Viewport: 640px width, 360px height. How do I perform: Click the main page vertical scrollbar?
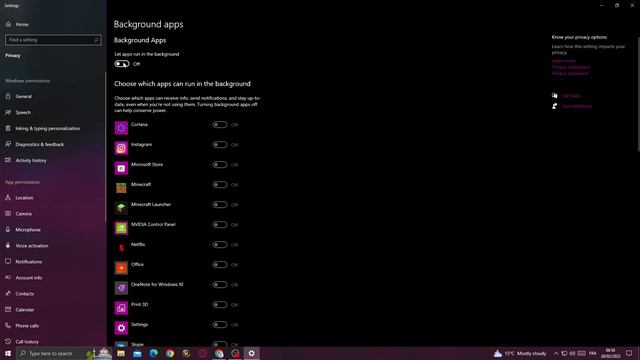coord(638,94)
